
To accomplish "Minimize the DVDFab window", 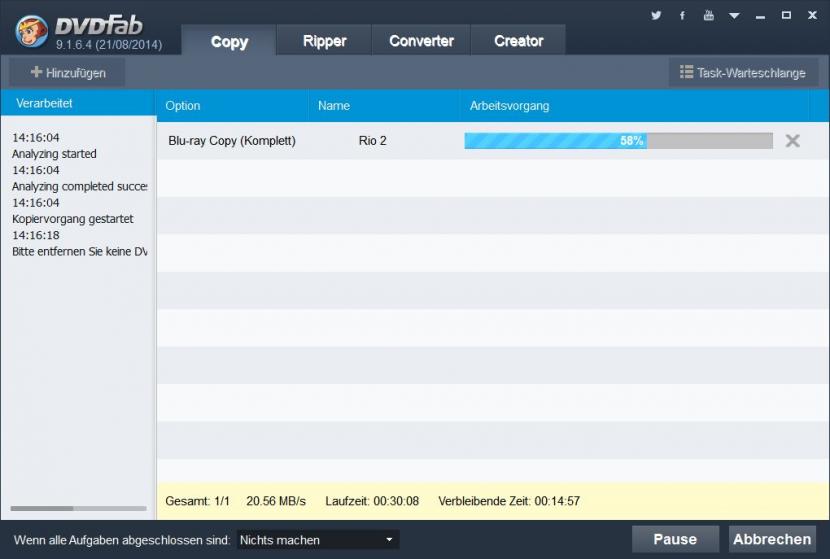I will 761,15.
